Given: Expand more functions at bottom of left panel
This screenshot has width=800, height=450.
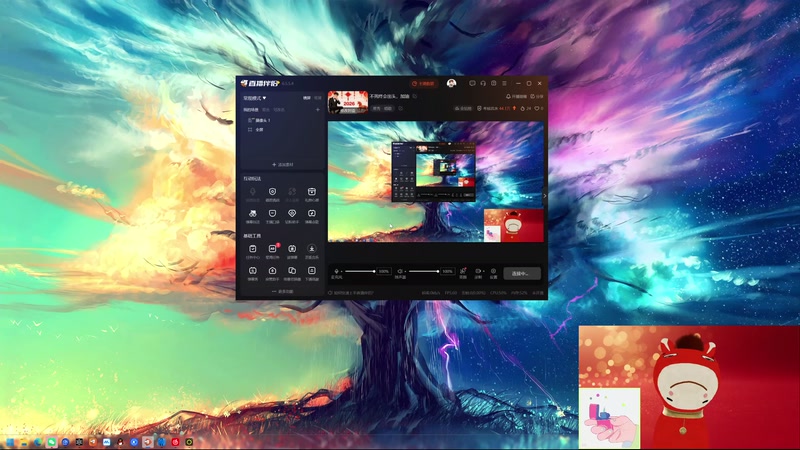Looking at the screenshot, I should [x=282, y=292].
